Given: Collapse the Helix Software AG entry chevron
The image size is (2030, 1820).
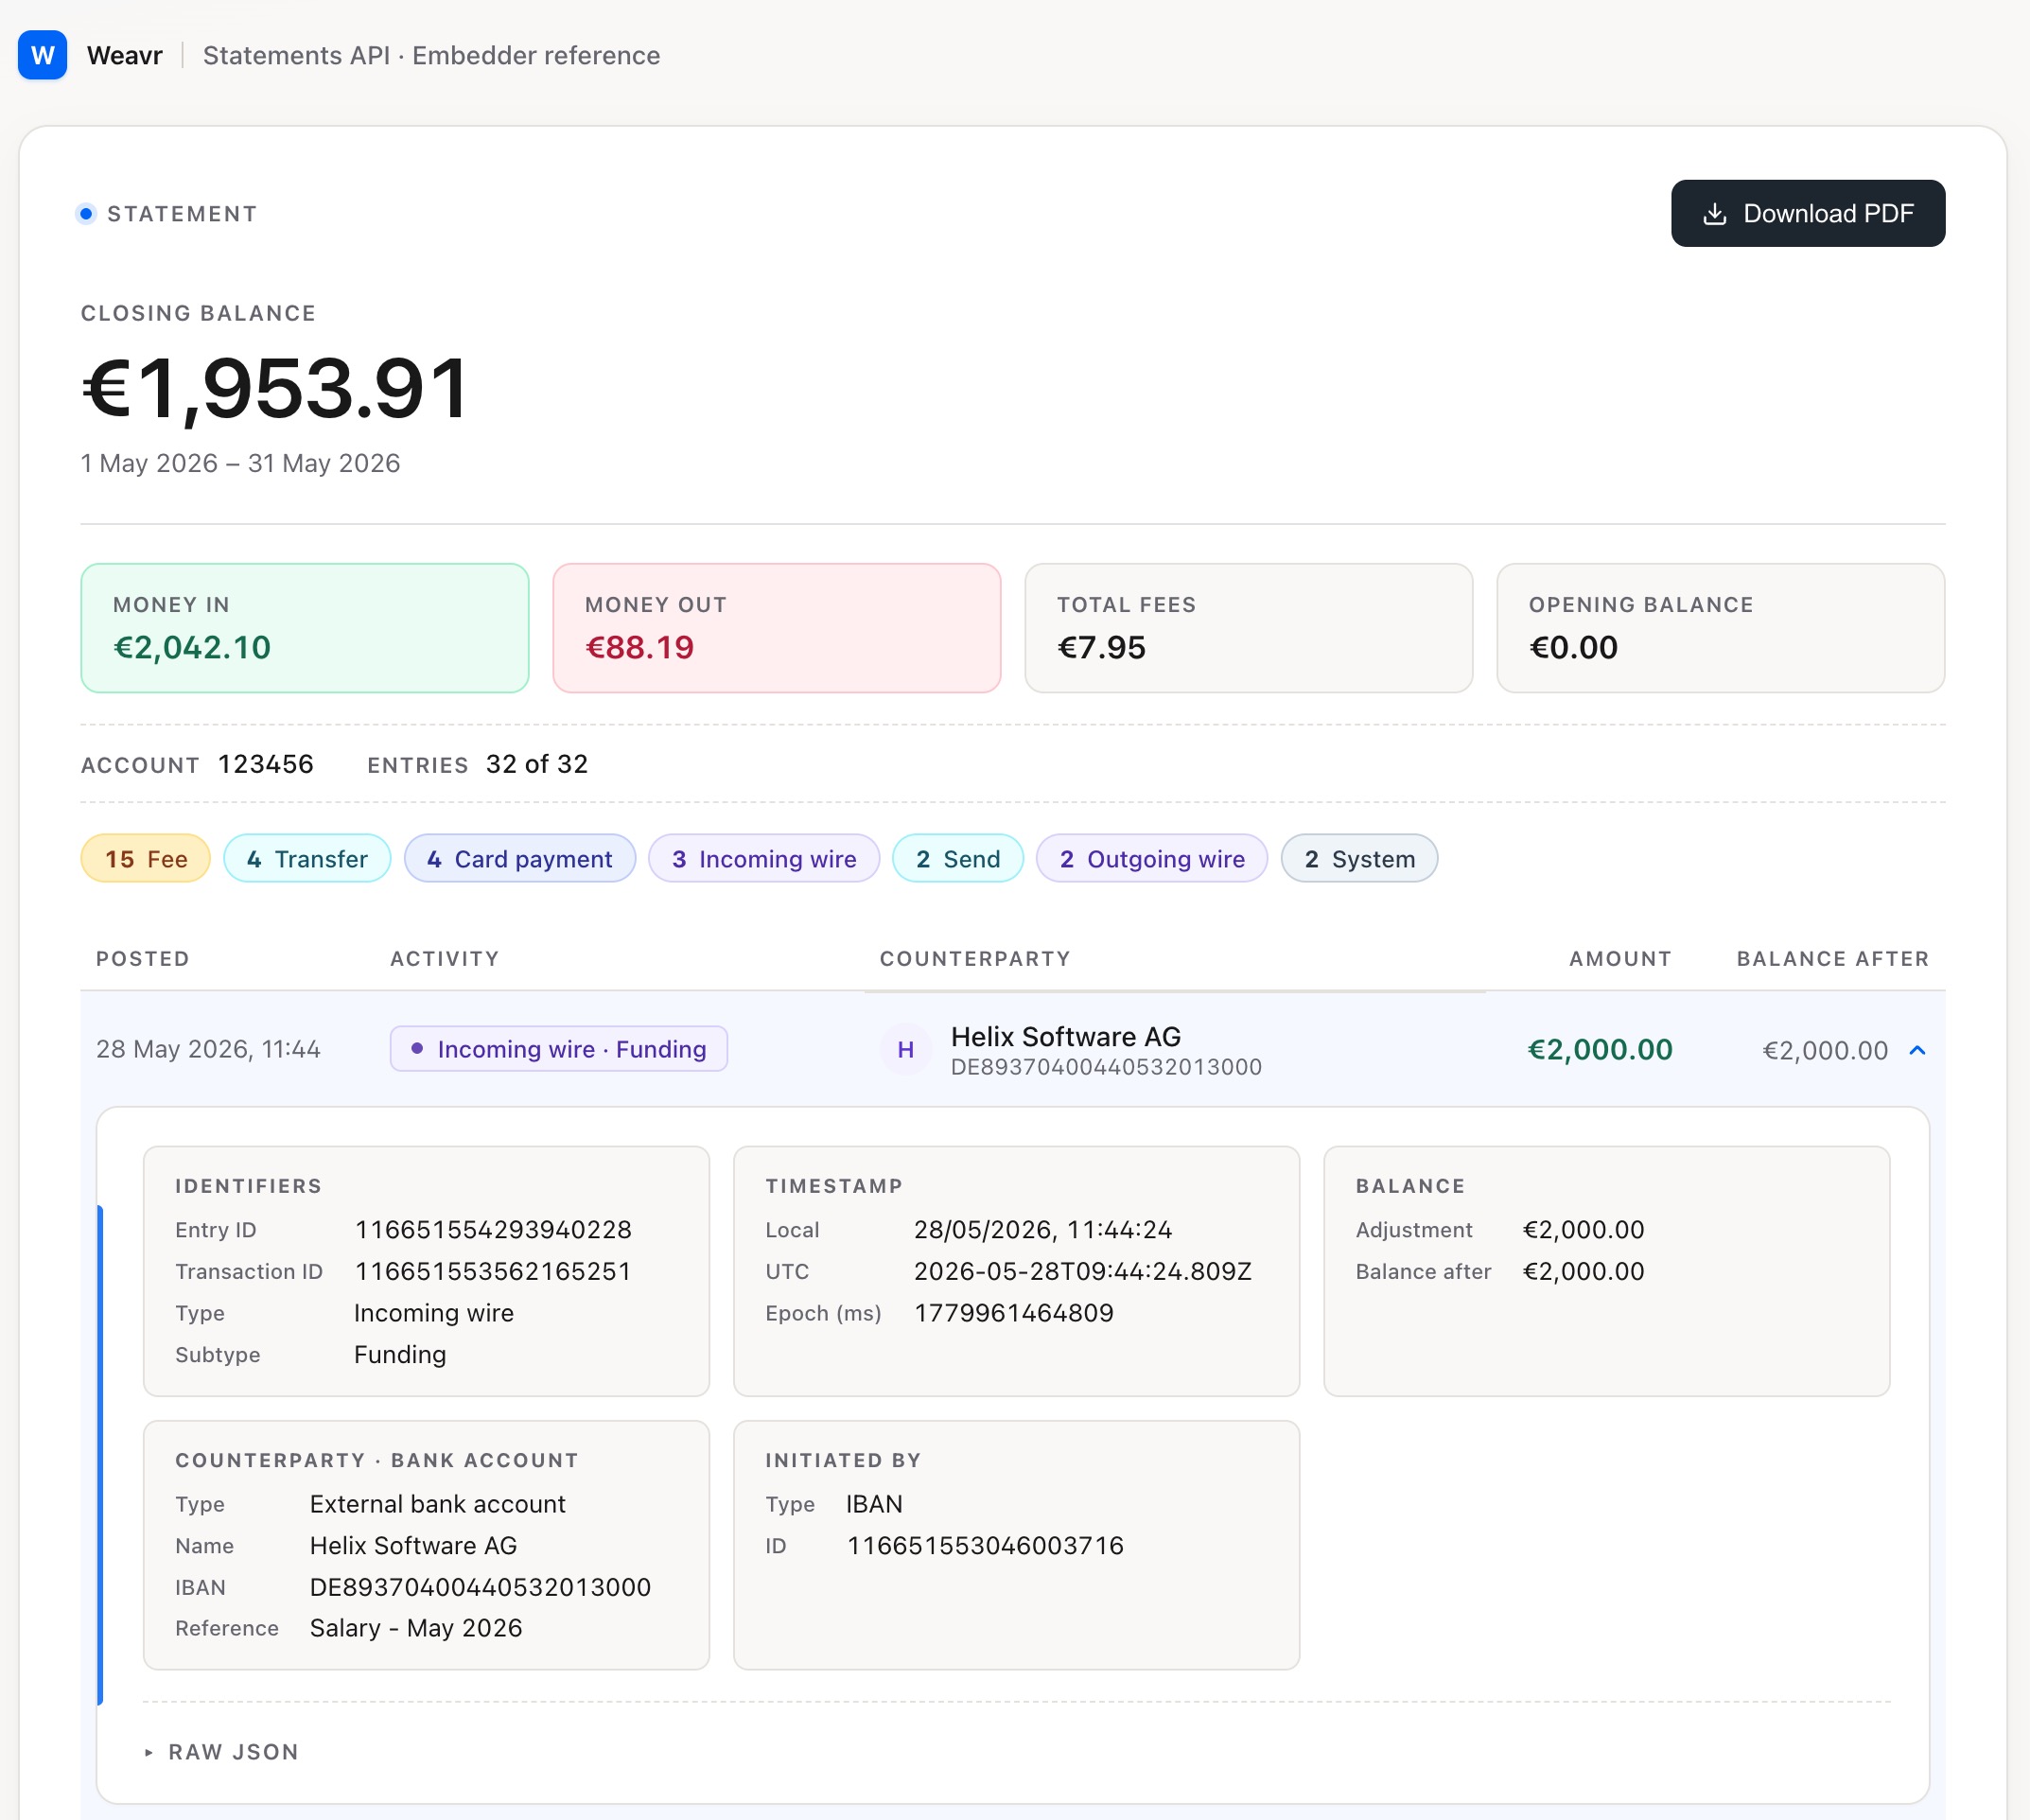Looking at the screenshot, I should 1916,1050.
